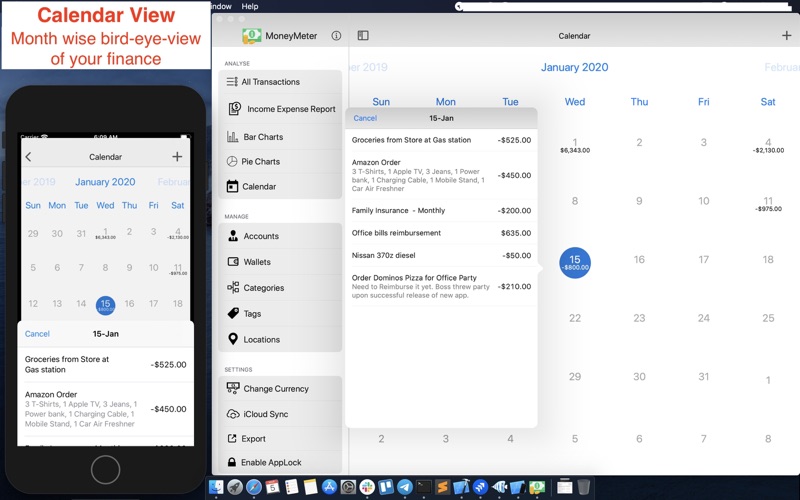Open Accounts in the Manage section

(x=280, y=236)
